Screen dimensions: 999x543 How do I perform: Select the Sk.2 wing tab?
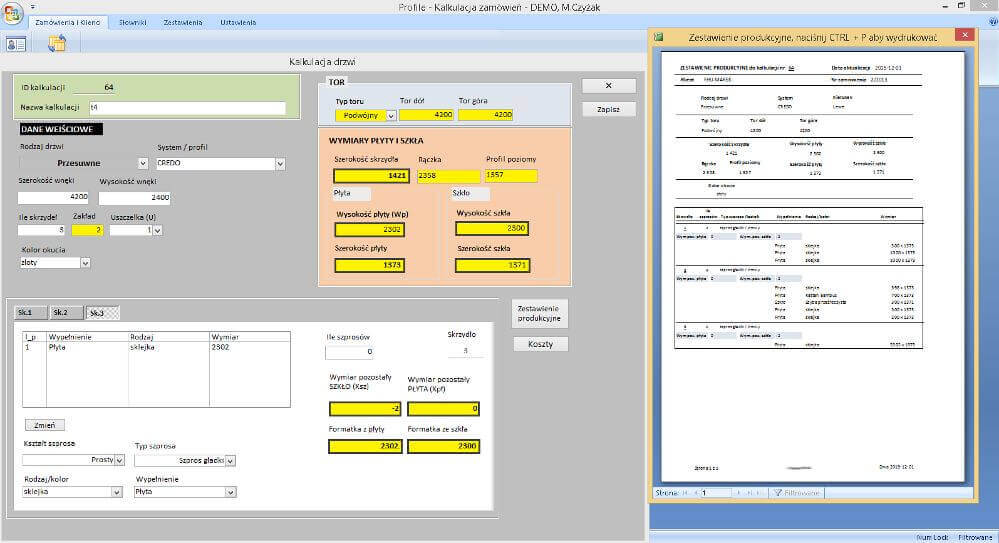click(66, 313)
